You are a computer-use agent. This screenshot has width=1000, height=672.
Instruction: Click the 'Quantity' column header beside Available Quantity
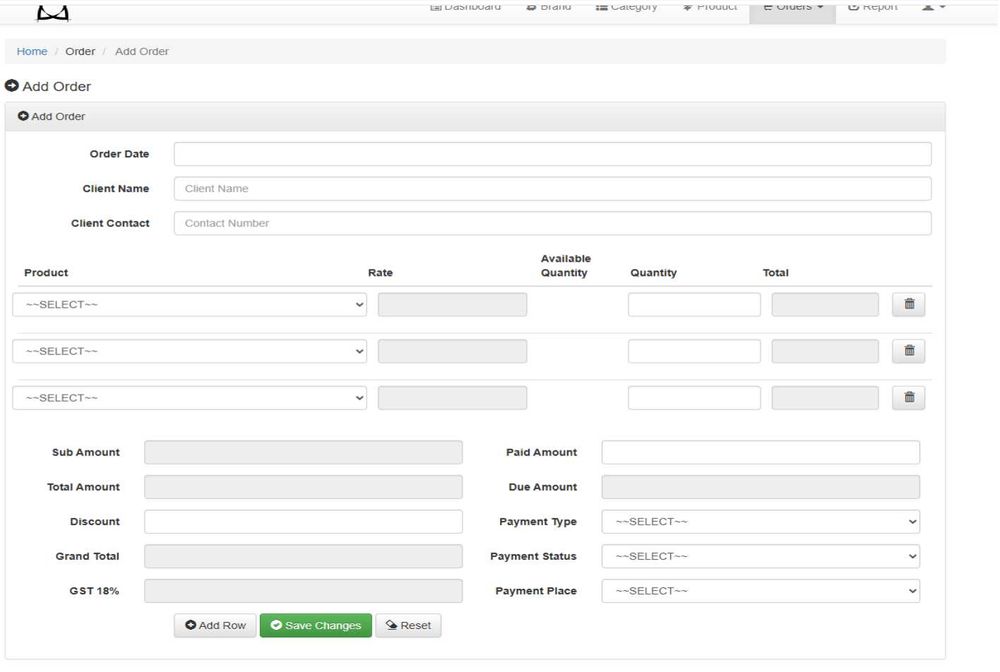(653, 272)
